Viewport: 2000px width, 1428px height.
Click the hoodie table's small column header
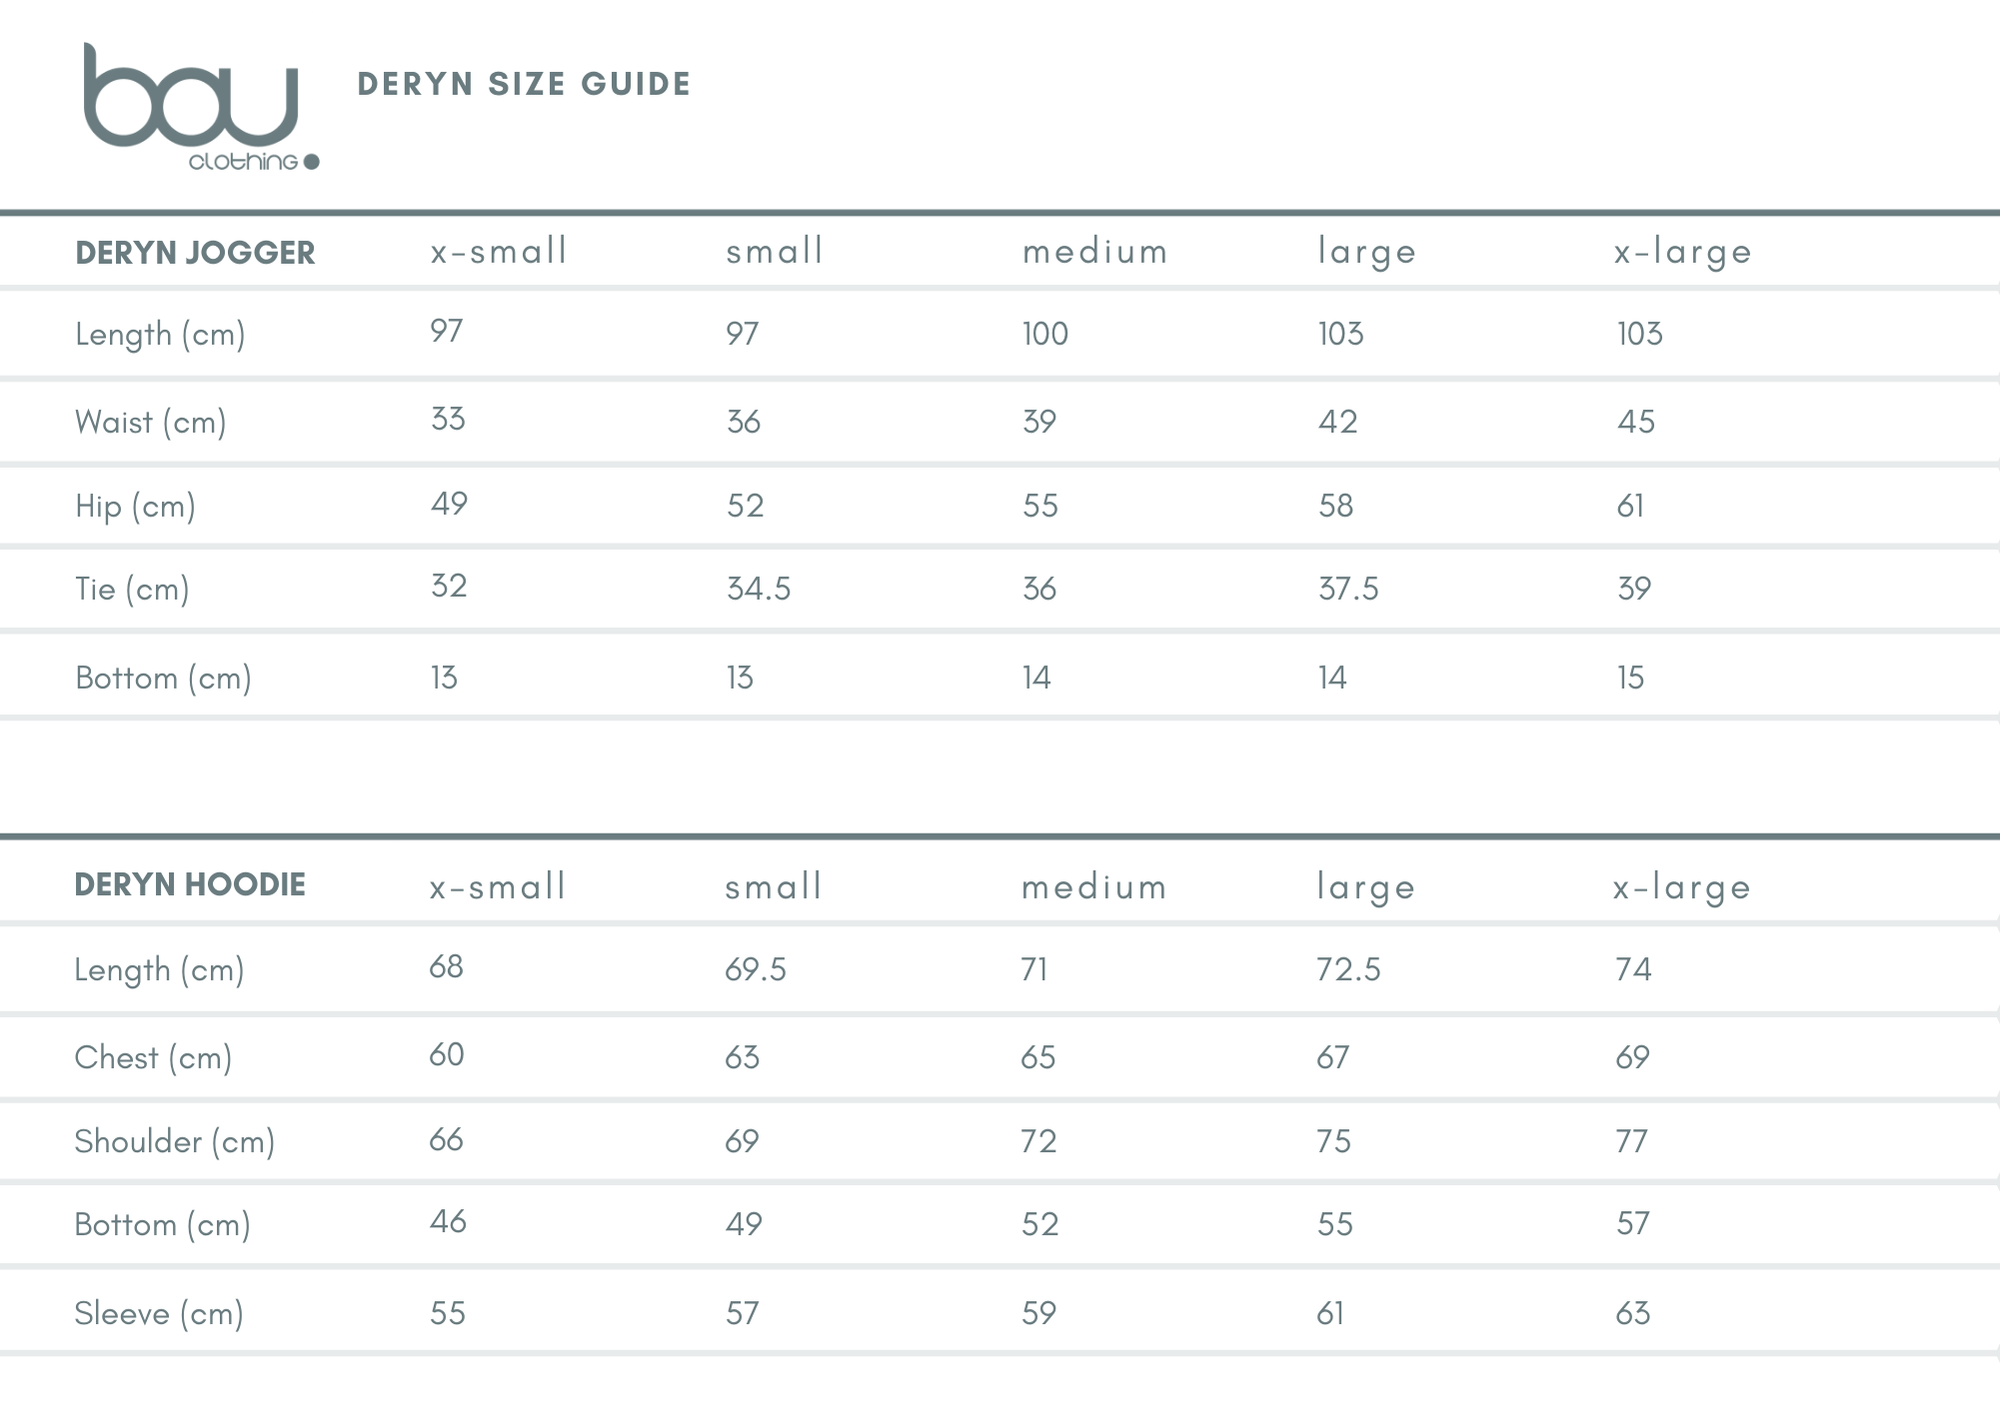click(x=774, y=887)
